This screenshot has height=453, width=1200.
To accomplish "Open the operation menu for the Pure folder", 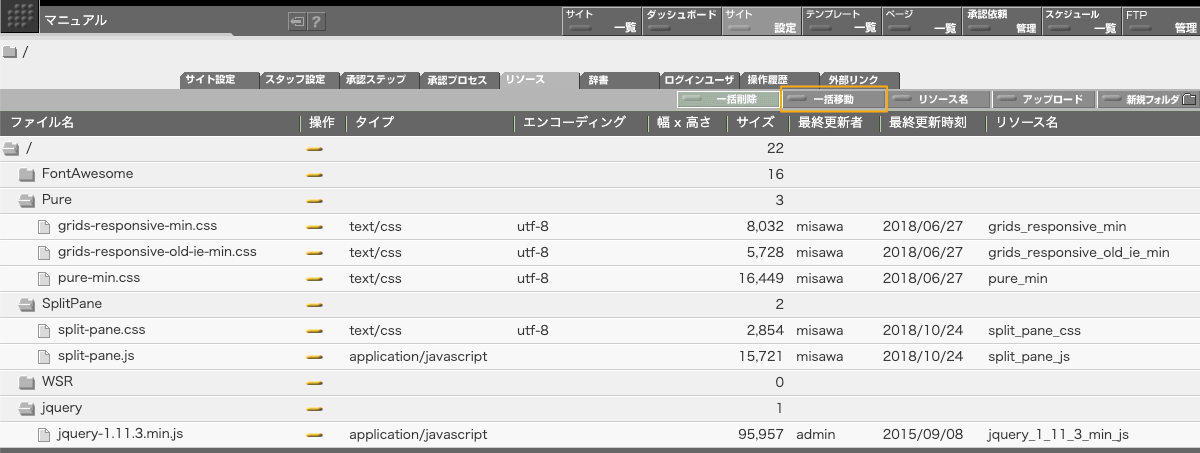I will [315, 200].
